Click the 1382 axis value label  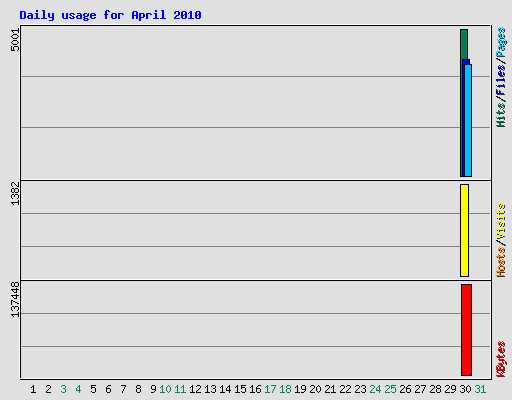click(15, 193)
